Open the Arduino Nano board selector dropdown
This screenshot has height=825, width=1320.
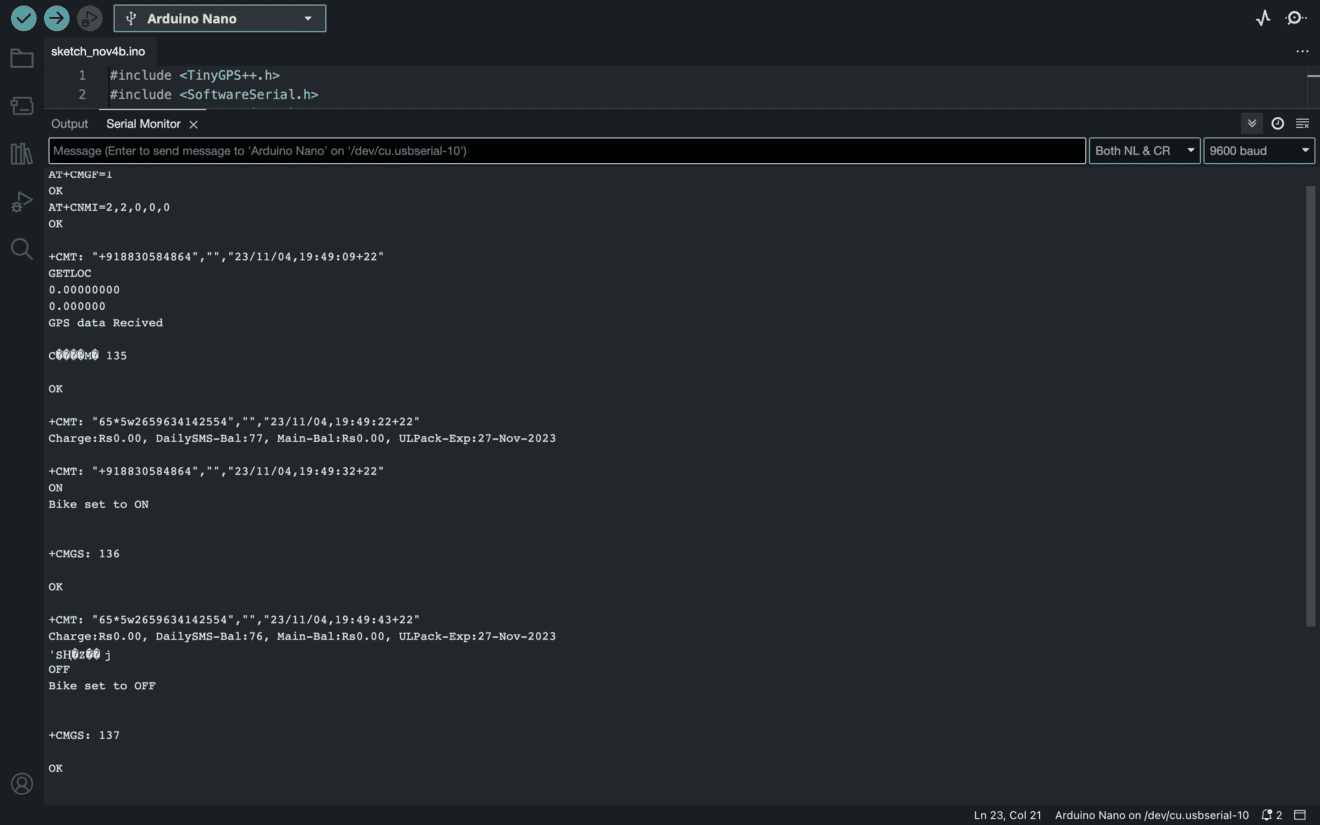pos(219,18)
